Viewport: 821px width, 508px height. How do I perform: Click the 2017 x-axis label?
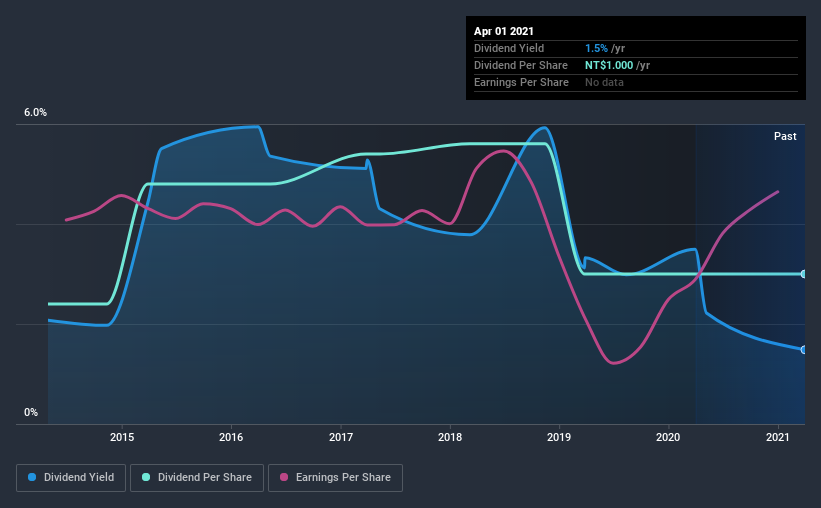[341, 437]
